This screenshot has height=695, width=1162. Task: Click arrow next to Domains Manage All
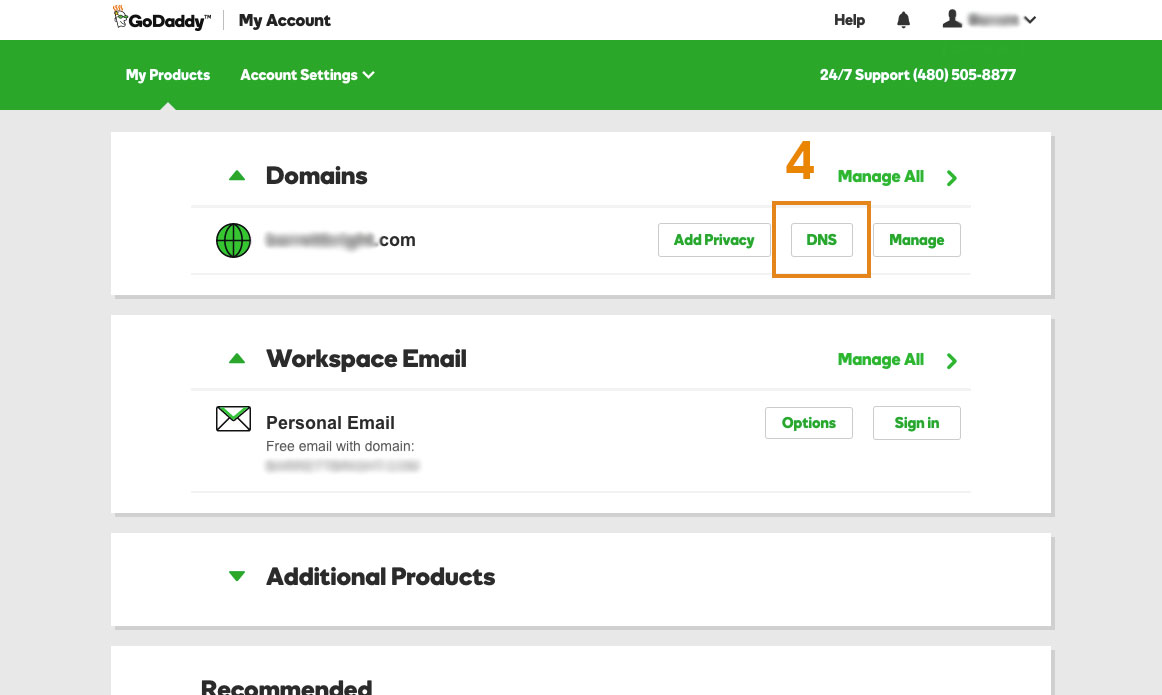pos(952,178)
